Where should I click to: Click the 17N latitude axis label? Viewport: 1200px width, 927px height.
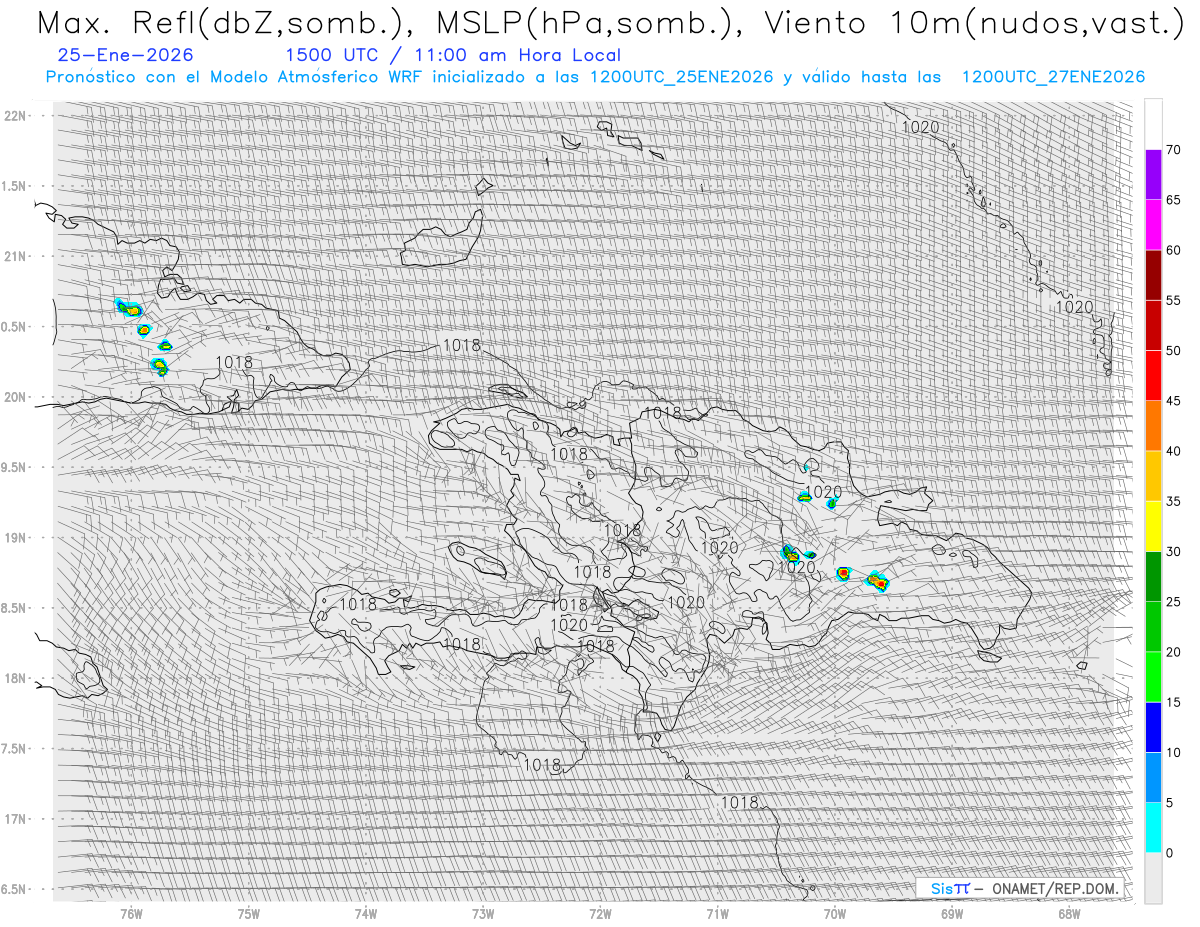pos(16,819)
